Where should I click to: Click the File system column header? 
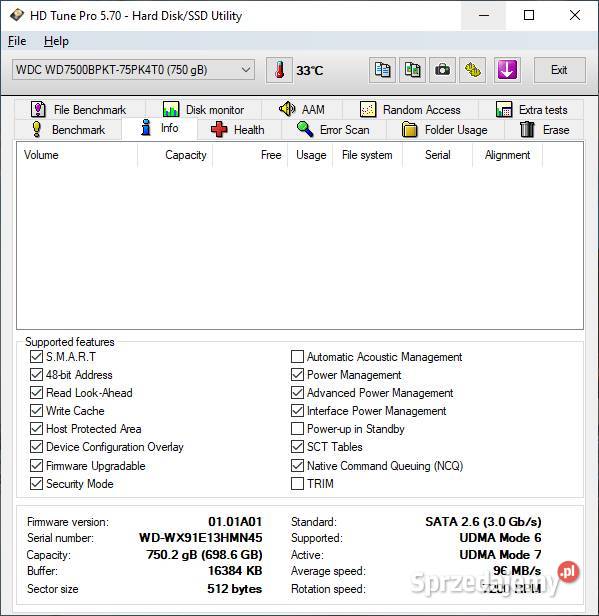tap(368, 155)
